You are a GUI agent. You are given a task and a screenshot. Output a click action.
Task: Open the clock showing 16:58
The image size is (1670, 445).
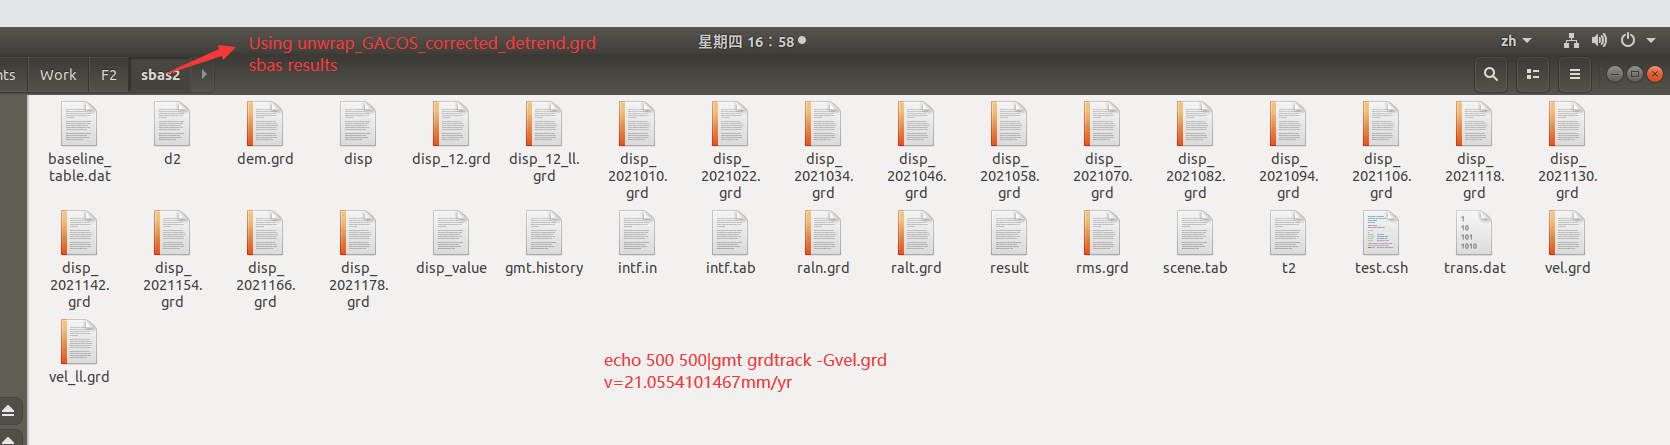(x=752, y=41)
